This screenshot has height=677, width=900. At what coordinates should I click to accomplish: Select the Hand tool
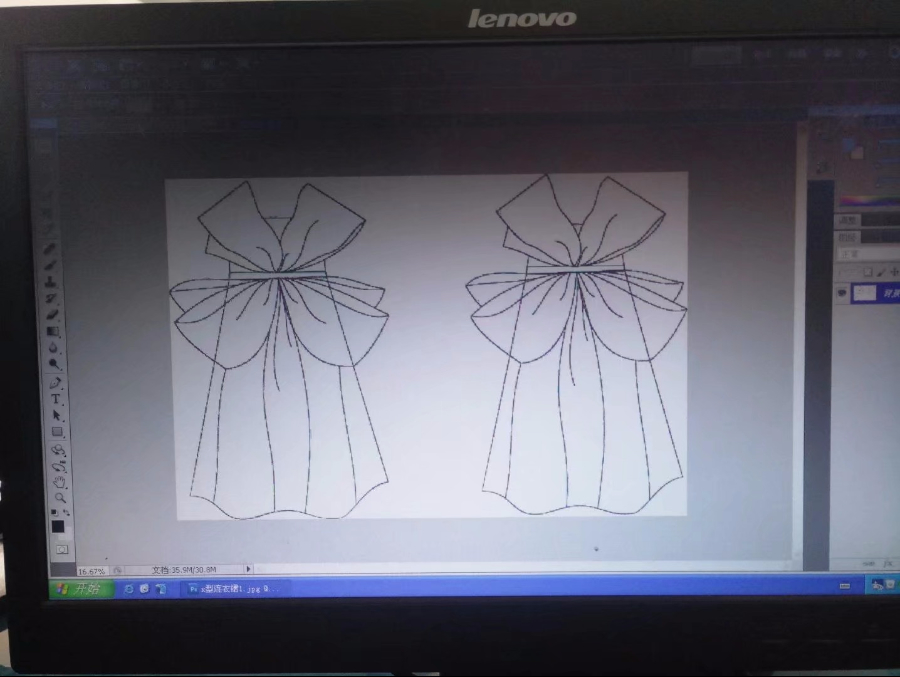pos(59,481)
